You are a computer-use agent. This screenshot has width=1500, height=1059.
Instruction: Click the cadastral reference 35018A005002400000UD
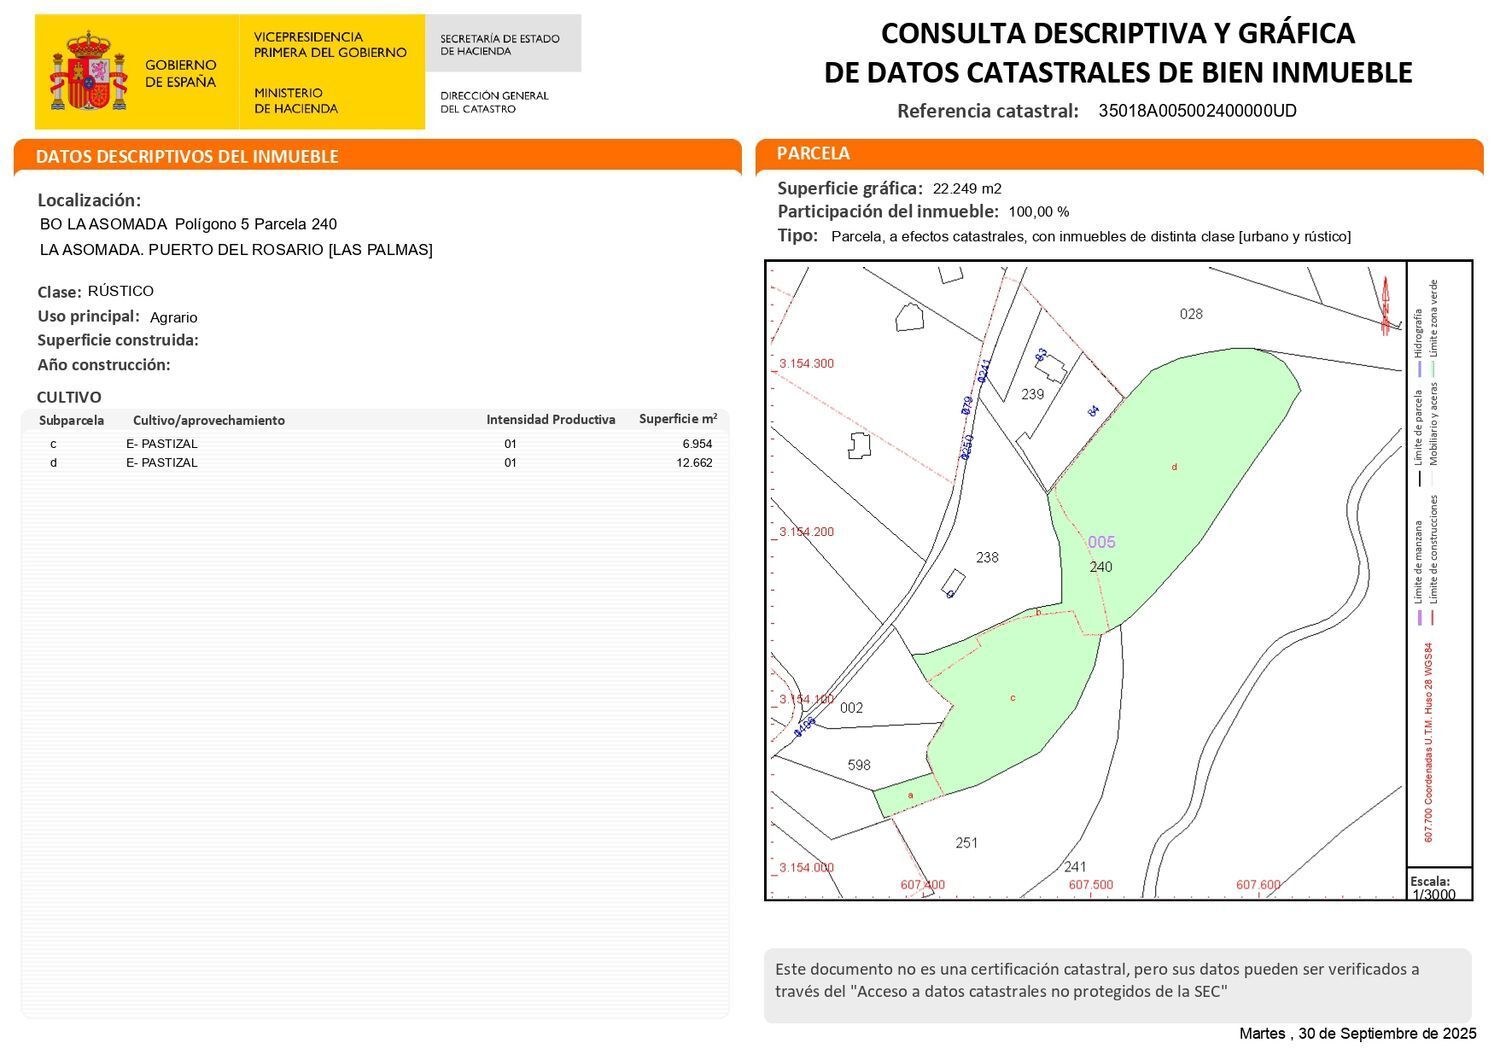click(x=1197, y=111)
